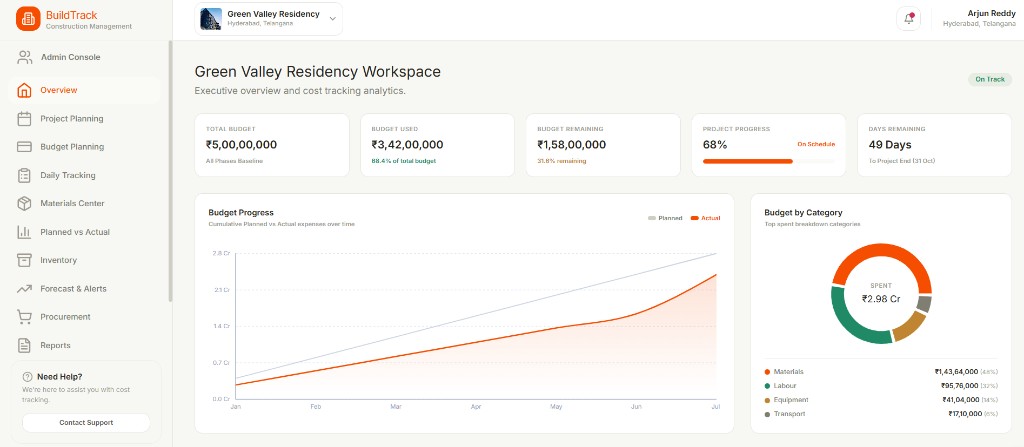Viewport: 1024px width, 447px height.
Task: Click the Inventory archive icon
Action: (24, 260)
